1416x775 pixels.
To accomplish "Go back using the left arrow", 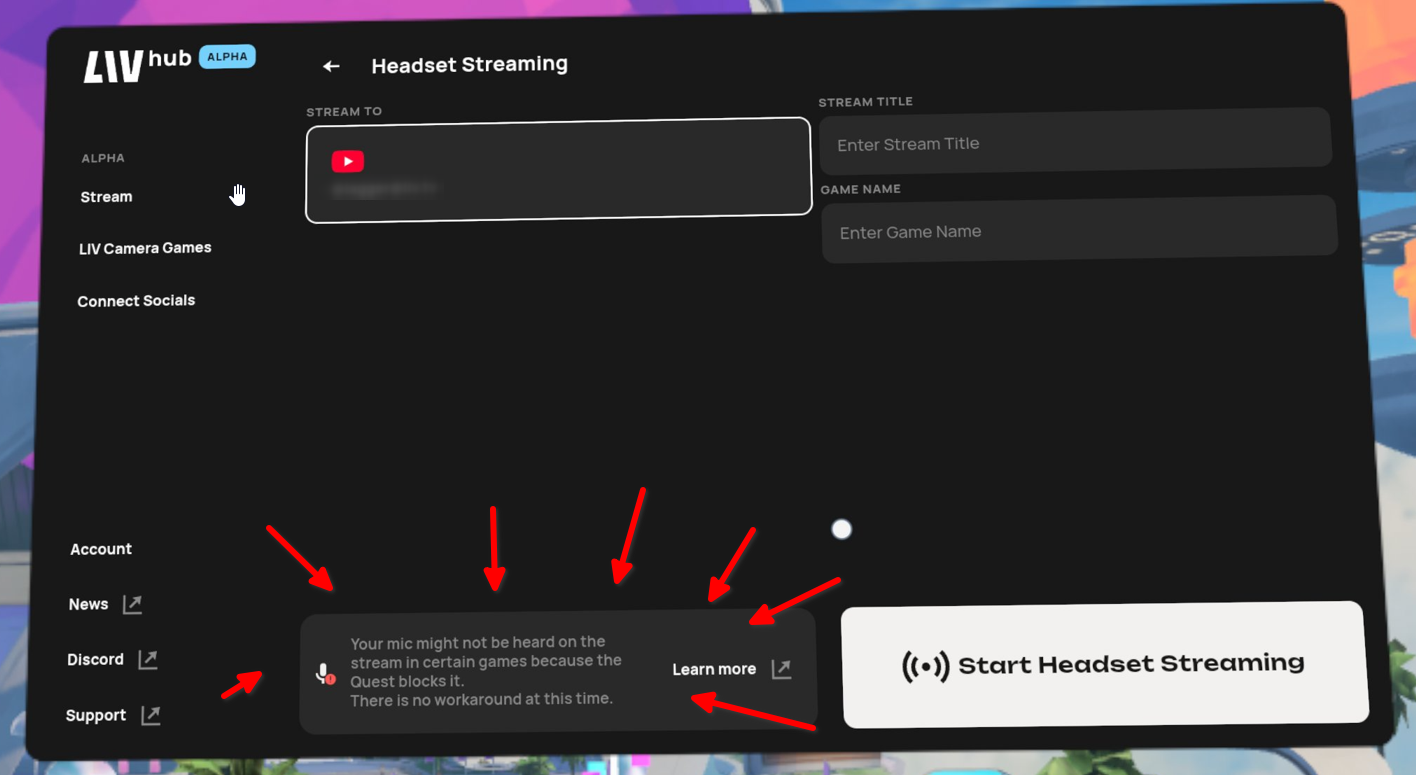I will pos(331,66).
